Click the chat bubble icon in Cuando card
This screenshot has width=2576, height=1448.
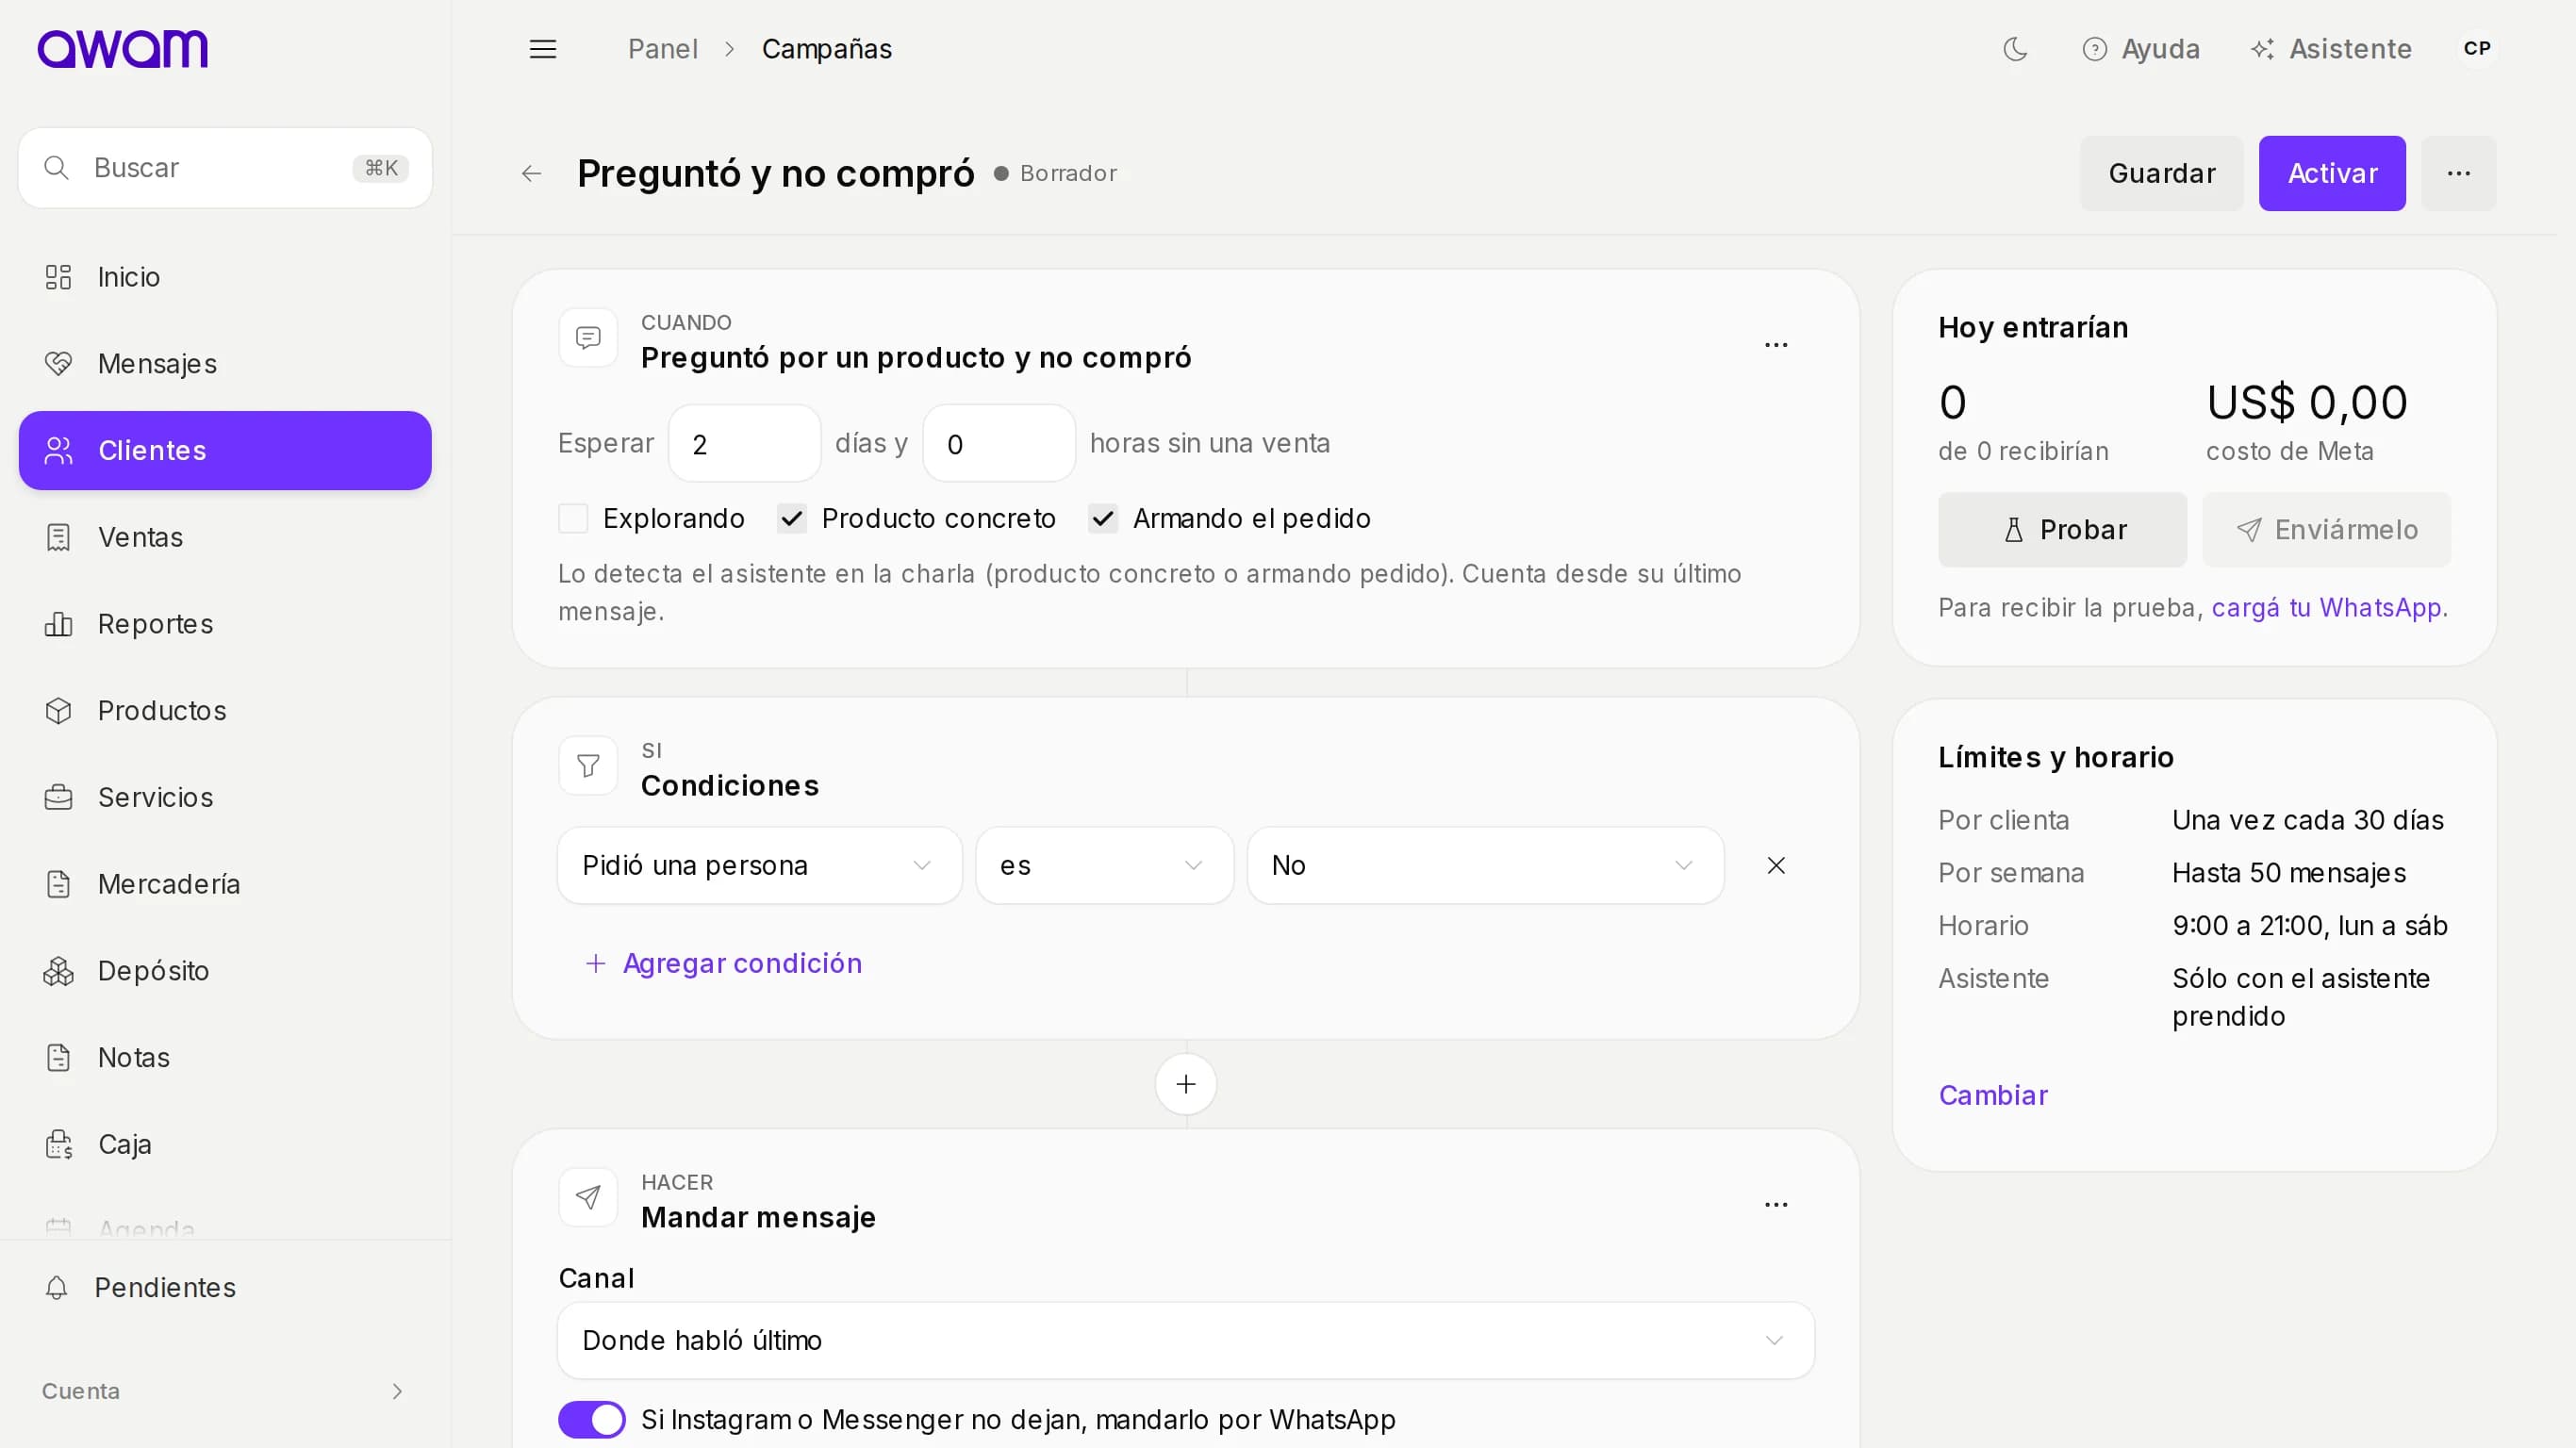(588, 339)
